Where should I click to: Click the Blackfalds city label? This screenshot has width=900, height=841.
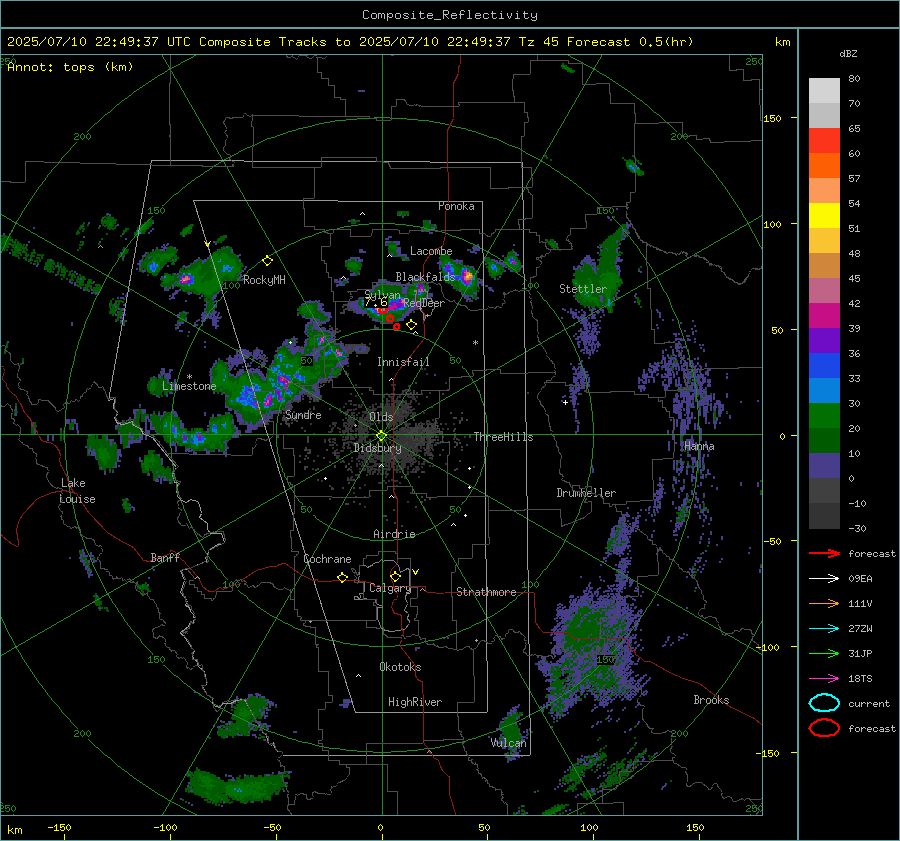click(x=425, y=277)
